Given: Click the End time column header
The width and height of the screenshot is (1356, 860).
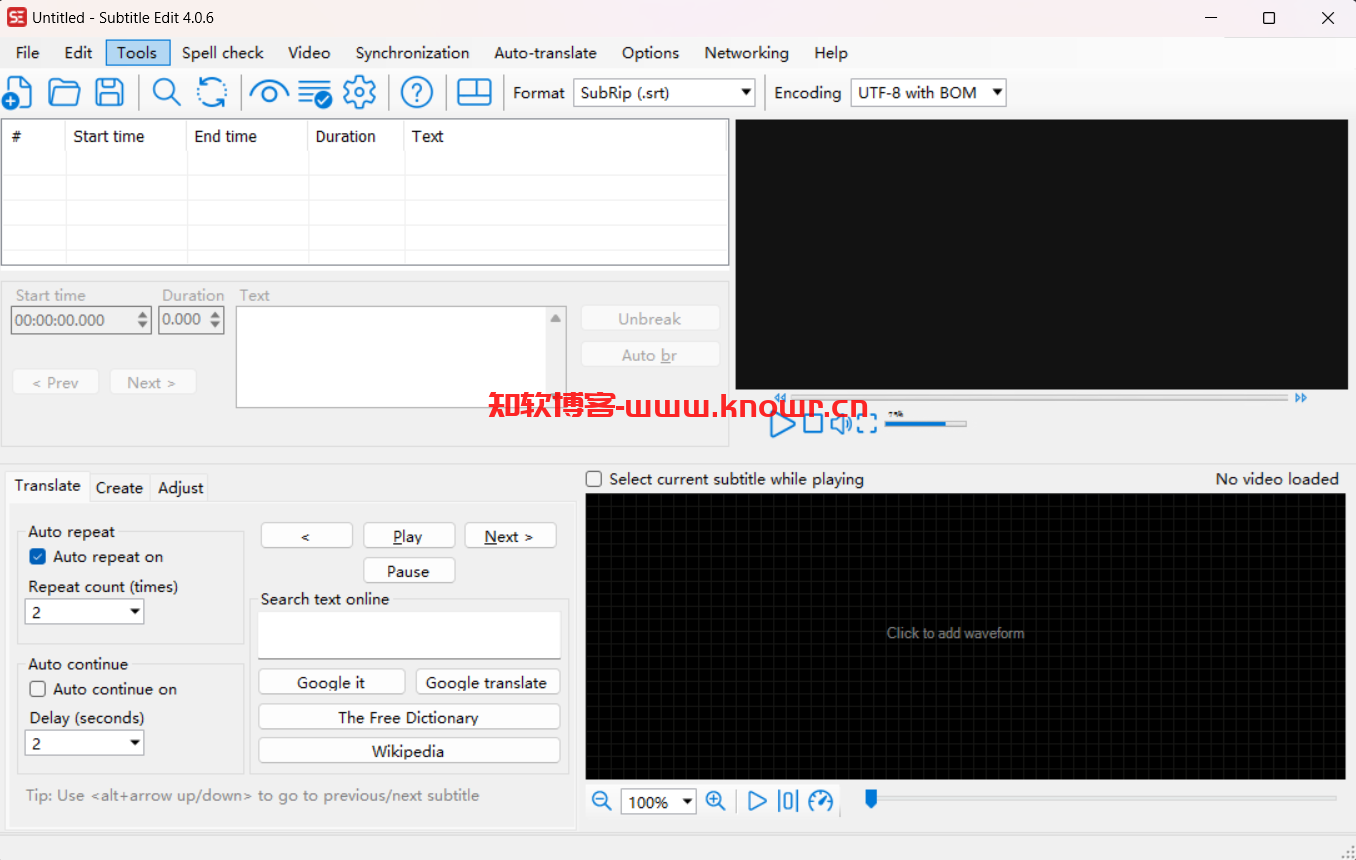Looking at the screenshot, I should [x=247, y=137].
